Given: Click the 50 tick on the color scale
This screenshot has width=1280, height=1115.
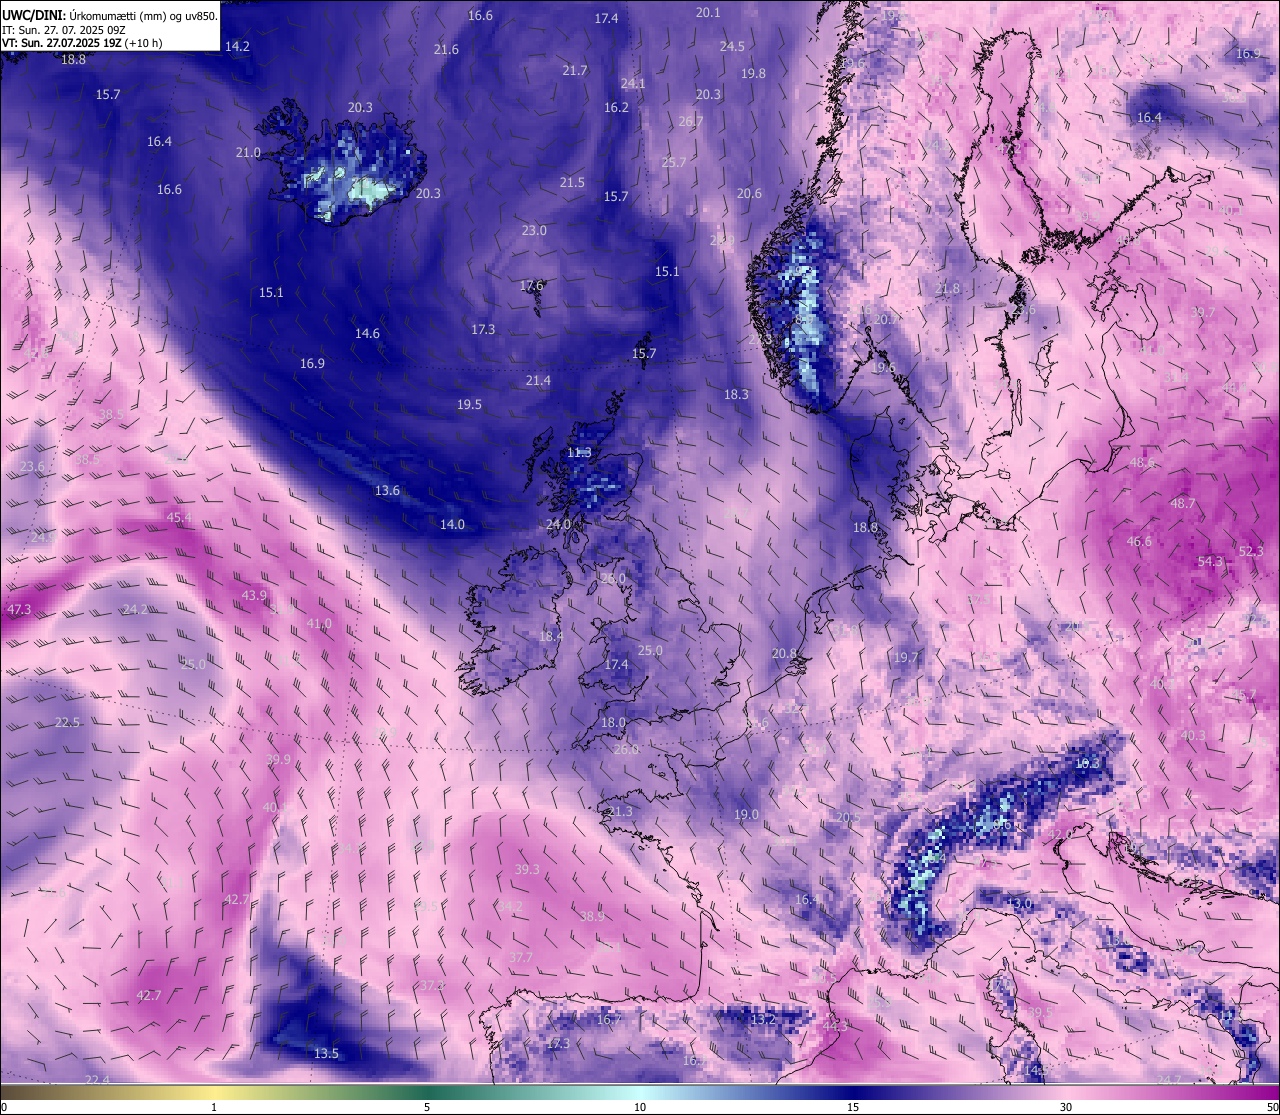Looking at the screenshot, I should coord(1272,1107).
